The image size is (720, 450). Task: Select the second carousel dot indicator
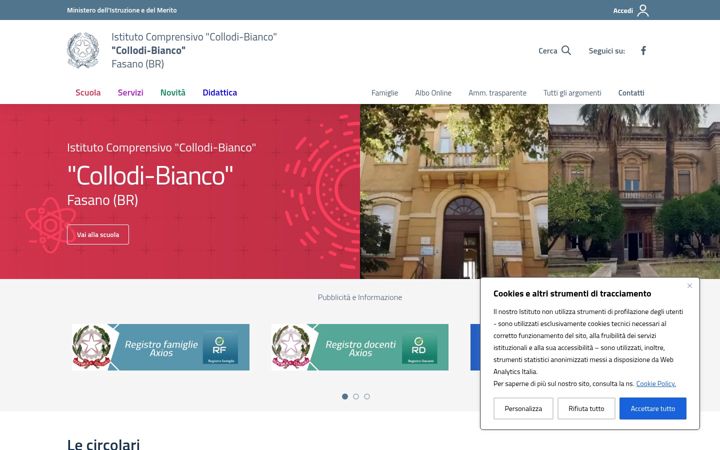356,396
